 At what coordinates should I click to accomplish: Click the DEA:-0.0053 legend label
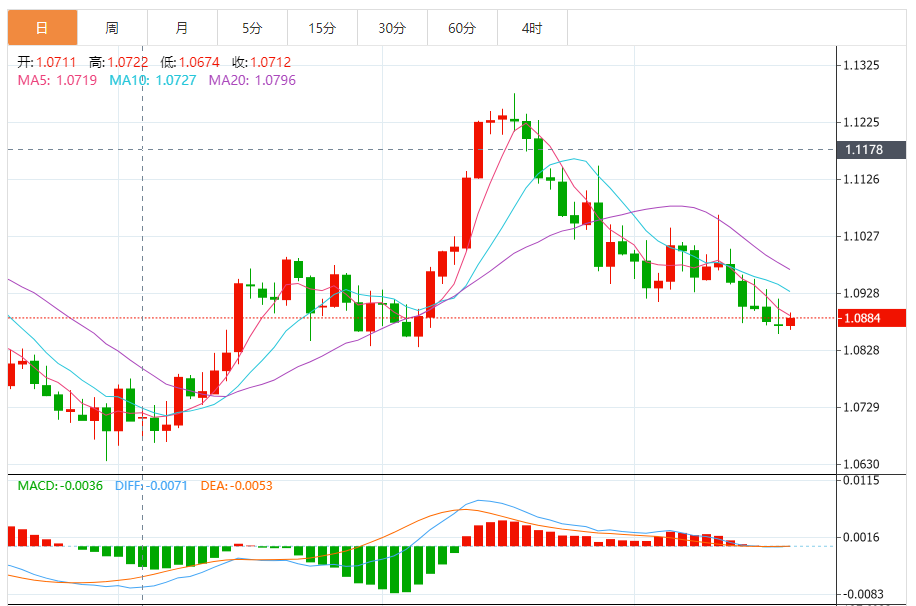(237, 486)
